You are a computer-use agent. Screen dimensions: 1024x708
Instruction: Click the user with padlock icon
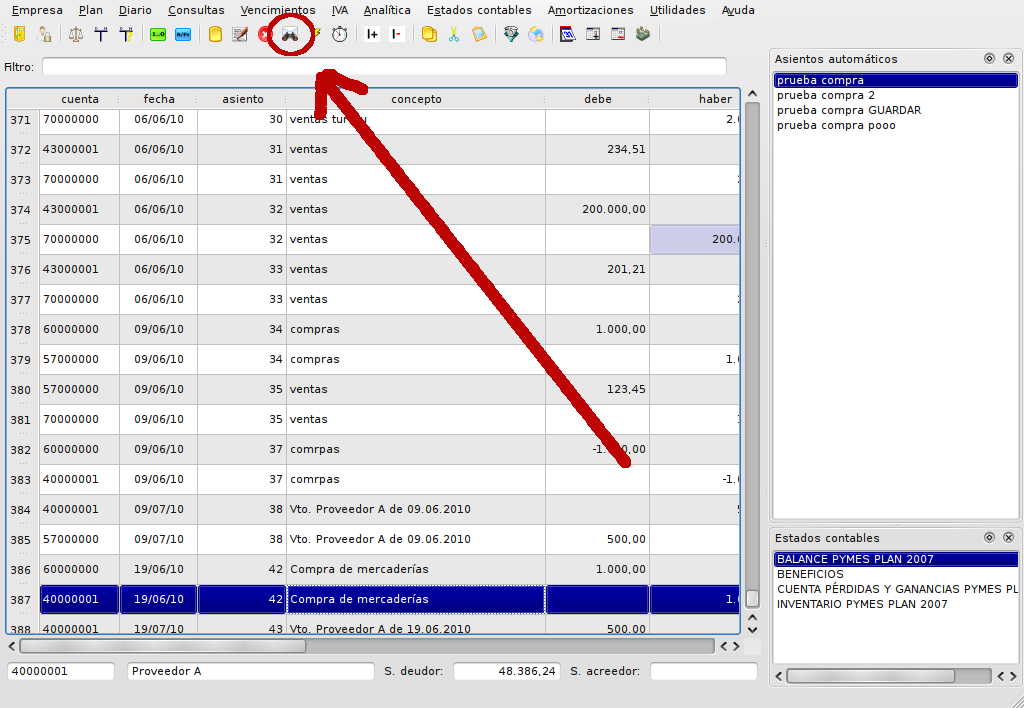[x=44, y=34]
